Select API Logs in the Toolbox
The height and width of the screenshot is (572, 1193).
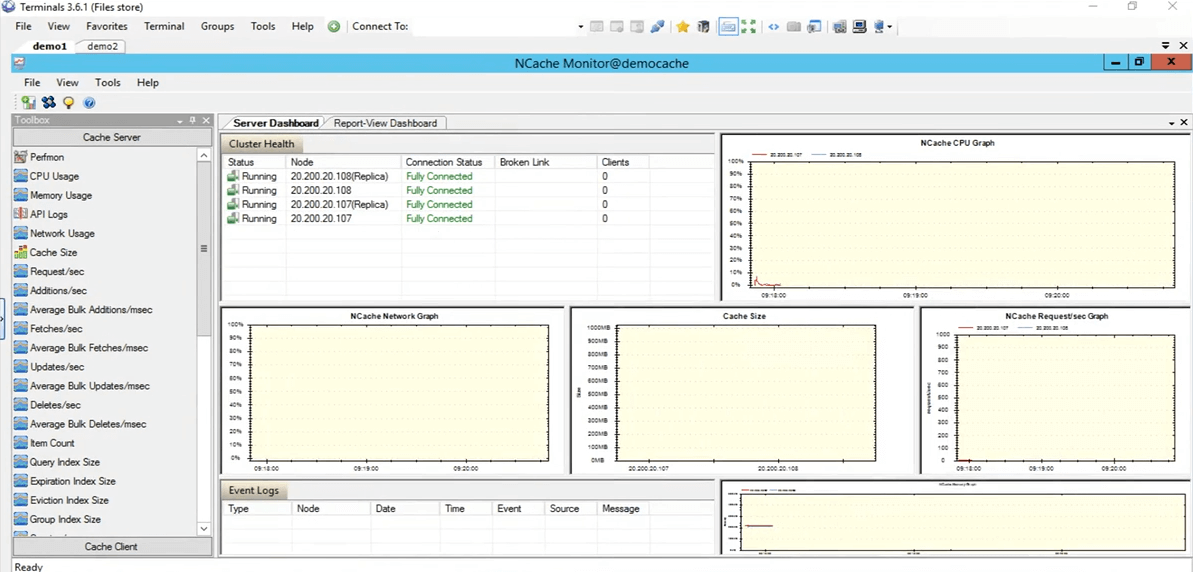coord(41,214)
